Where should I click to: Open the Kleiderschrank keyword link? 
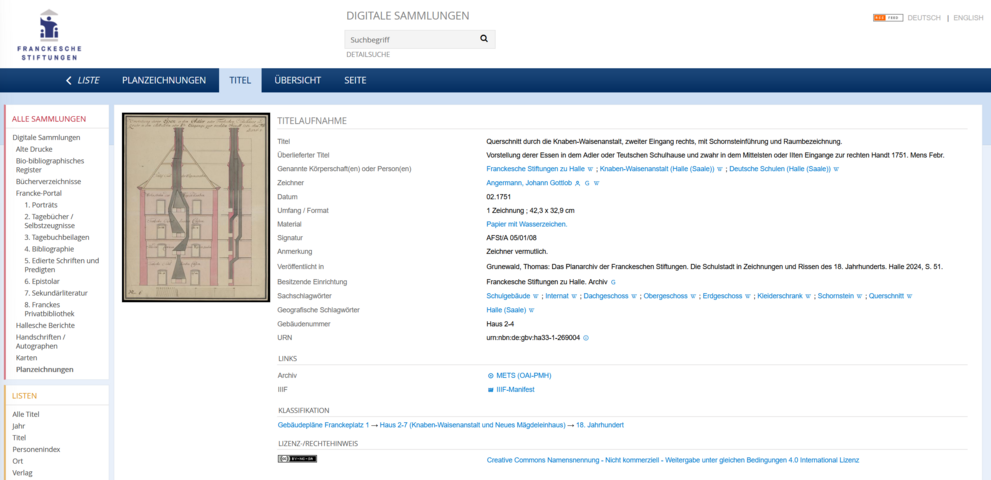tap(780, 296)
